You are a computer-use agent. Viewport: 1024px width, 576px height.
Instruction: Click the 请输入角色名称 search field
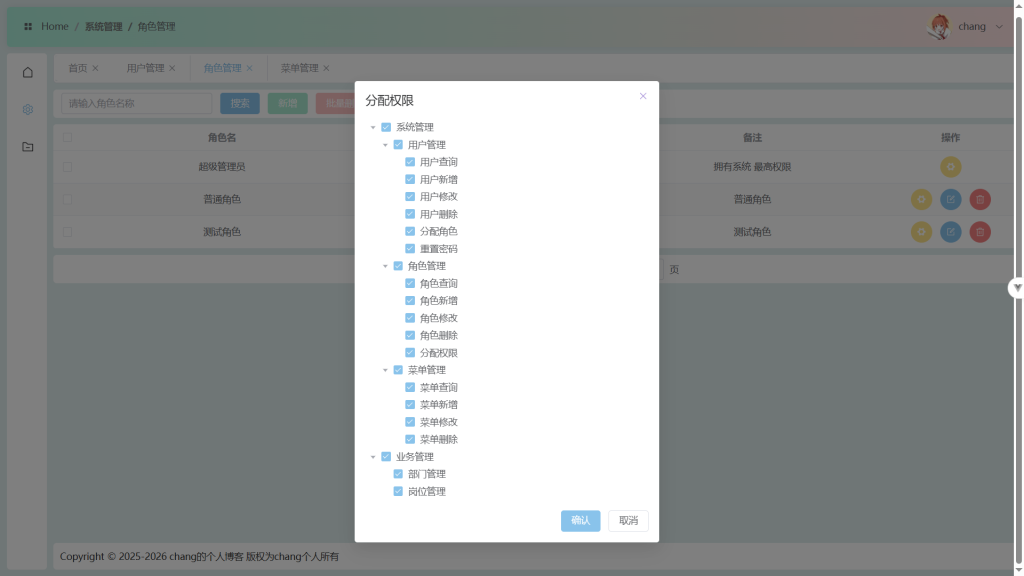[136, 103]
